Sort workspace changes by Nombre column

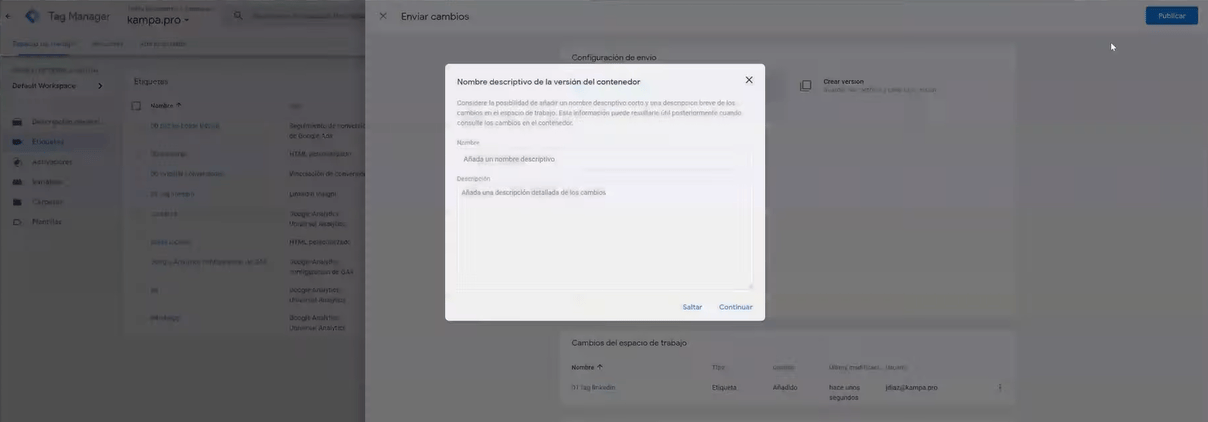(x=586, y=367)
